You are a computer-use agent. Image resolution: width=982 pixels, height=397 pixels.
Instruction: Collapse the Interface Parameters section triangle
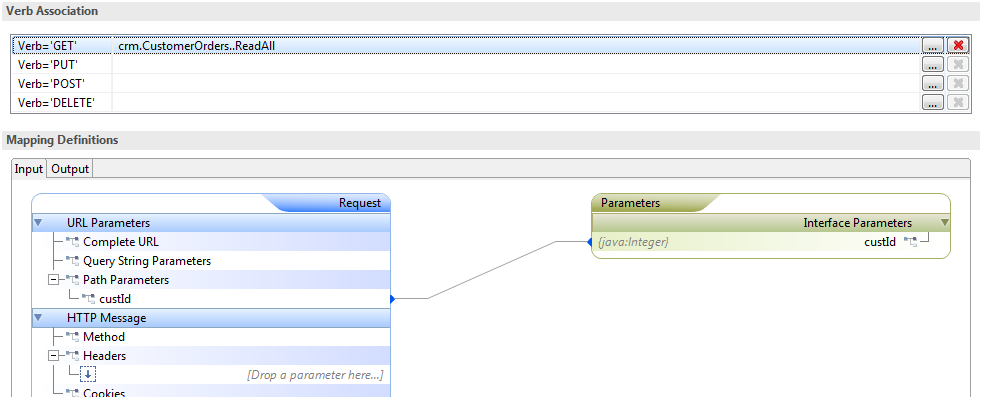pyautogui.click(x=944, y=223)
